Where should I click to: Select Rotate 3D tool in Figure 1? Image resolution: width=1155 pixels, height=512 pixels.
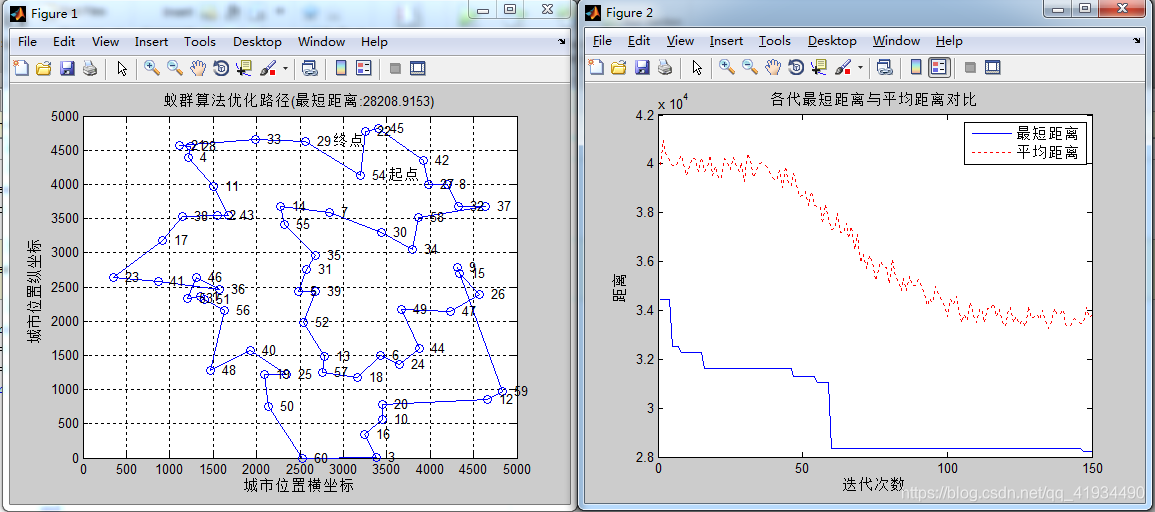(220, 69)
